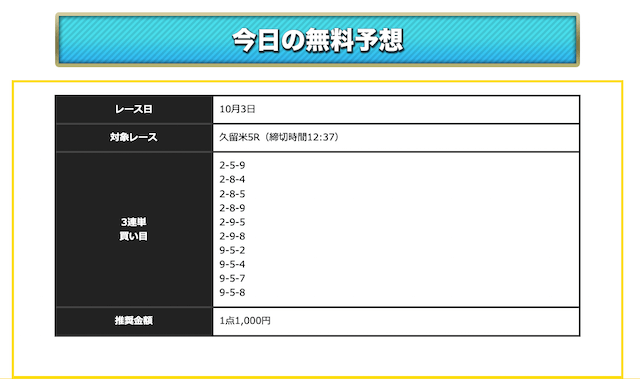Image resolution: width=640 pixels, height=379 pixels.
Task: Click the 1点1,000円 recommended amount
Action: [x=245, y=321]
